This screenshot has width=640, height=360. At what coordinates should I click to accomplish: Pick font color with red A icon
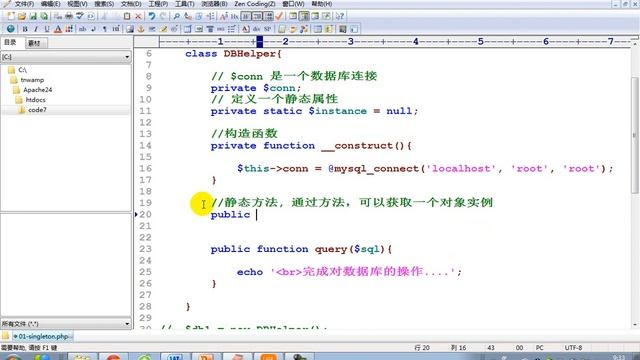tap(58, 29)
